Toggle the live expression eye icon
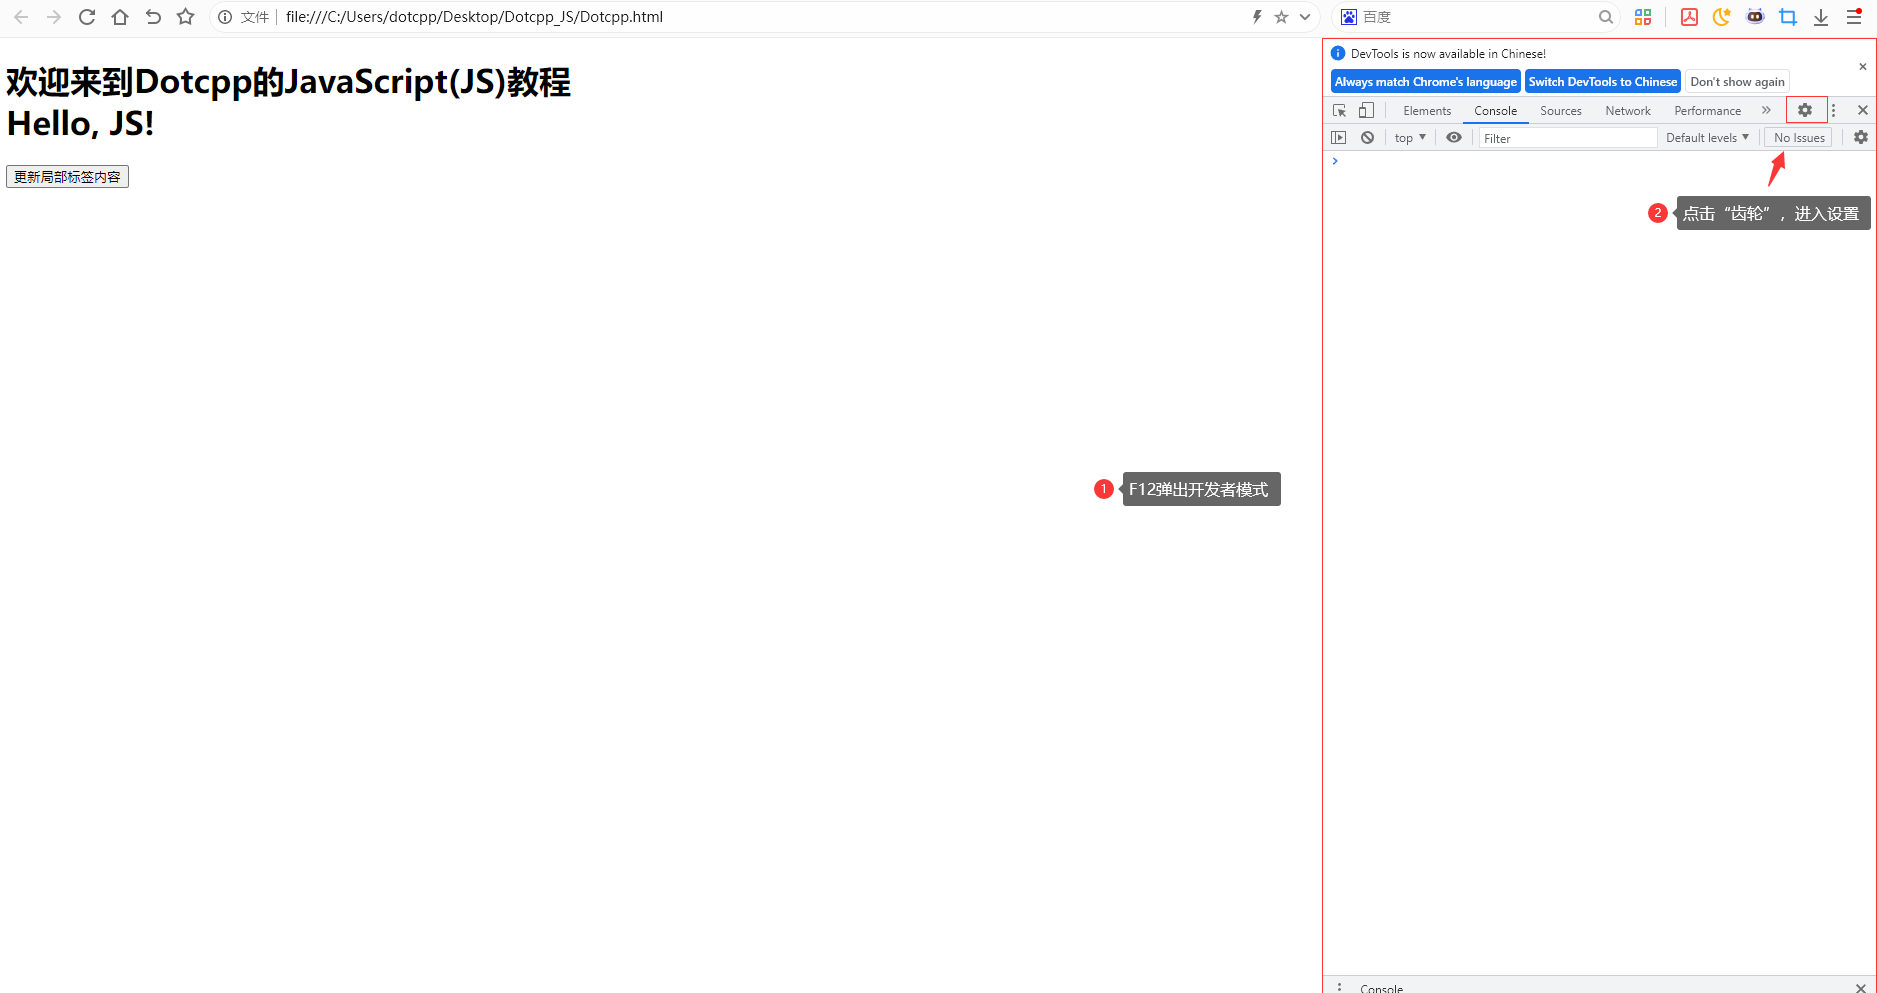The height and width of the screenshot is (993, 1877). (1454, 138)
